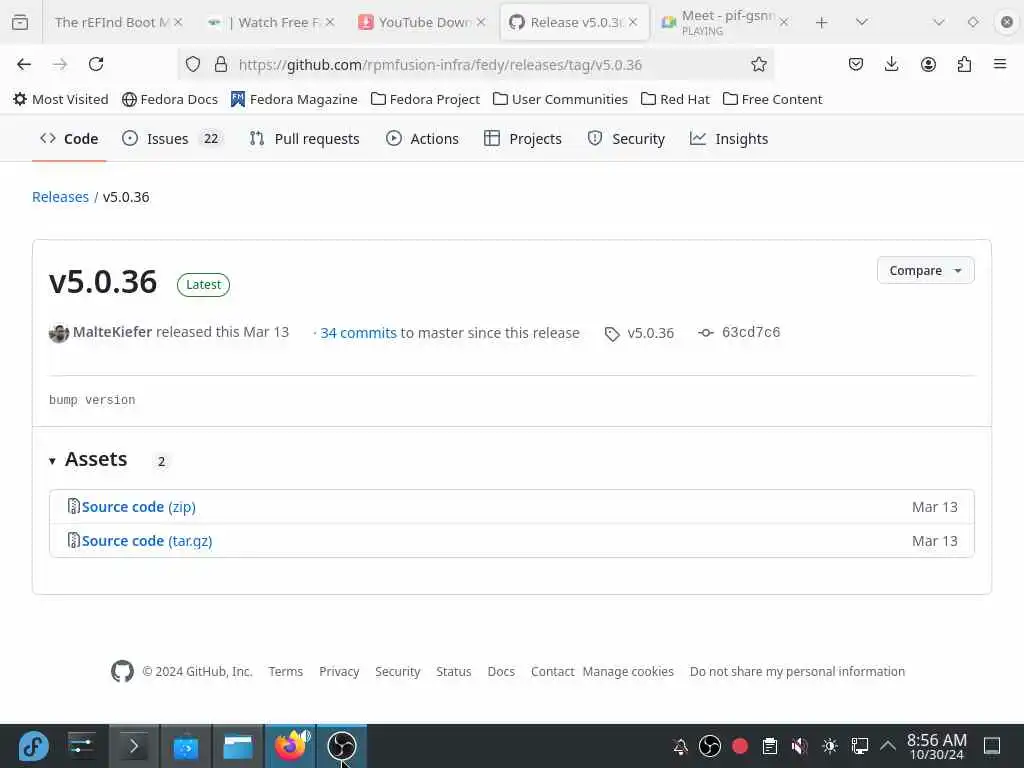Reload the current GitHub page
1024x768 pixels.
click(96, 64)
